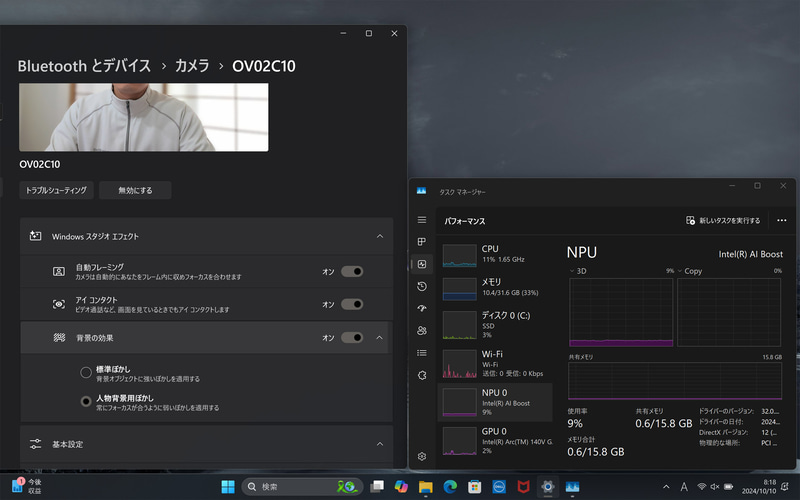This screenshot has height=500, width=800.
Task: Switch to Settings app via taskbar
Action: (x=548, y=487)
